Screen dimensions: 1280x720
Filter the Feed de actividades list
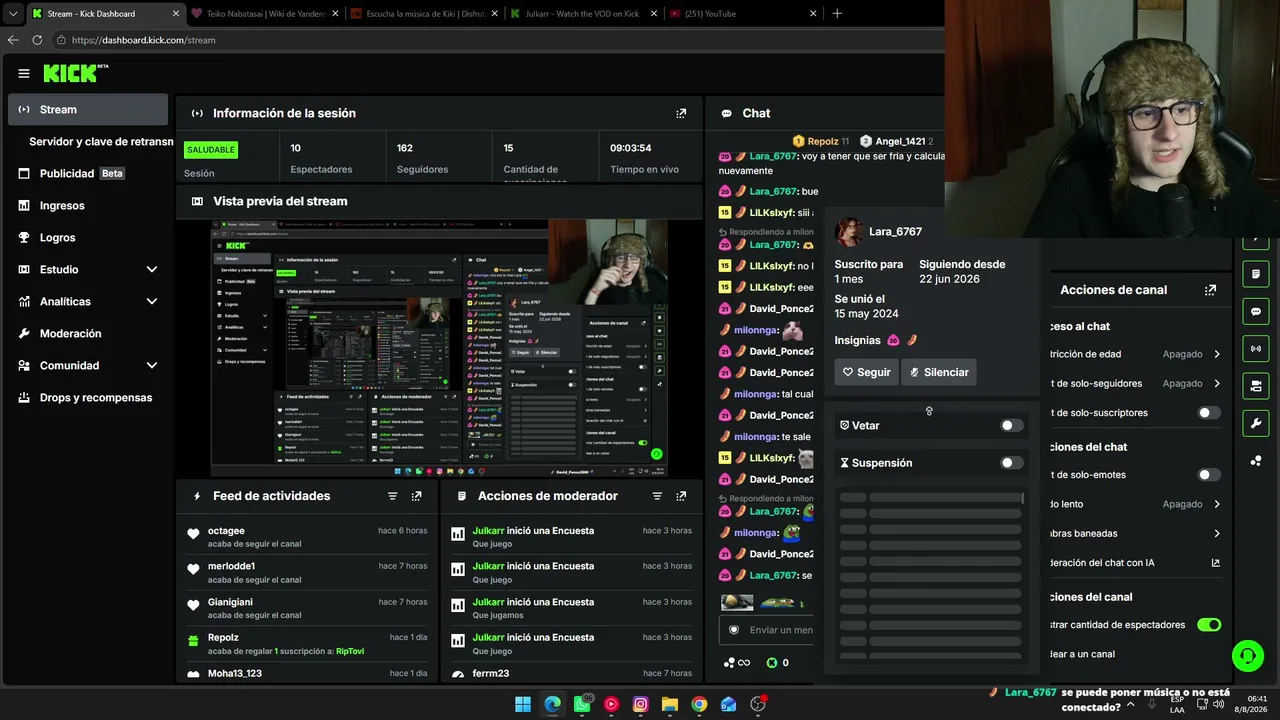[x=393, y=496]
